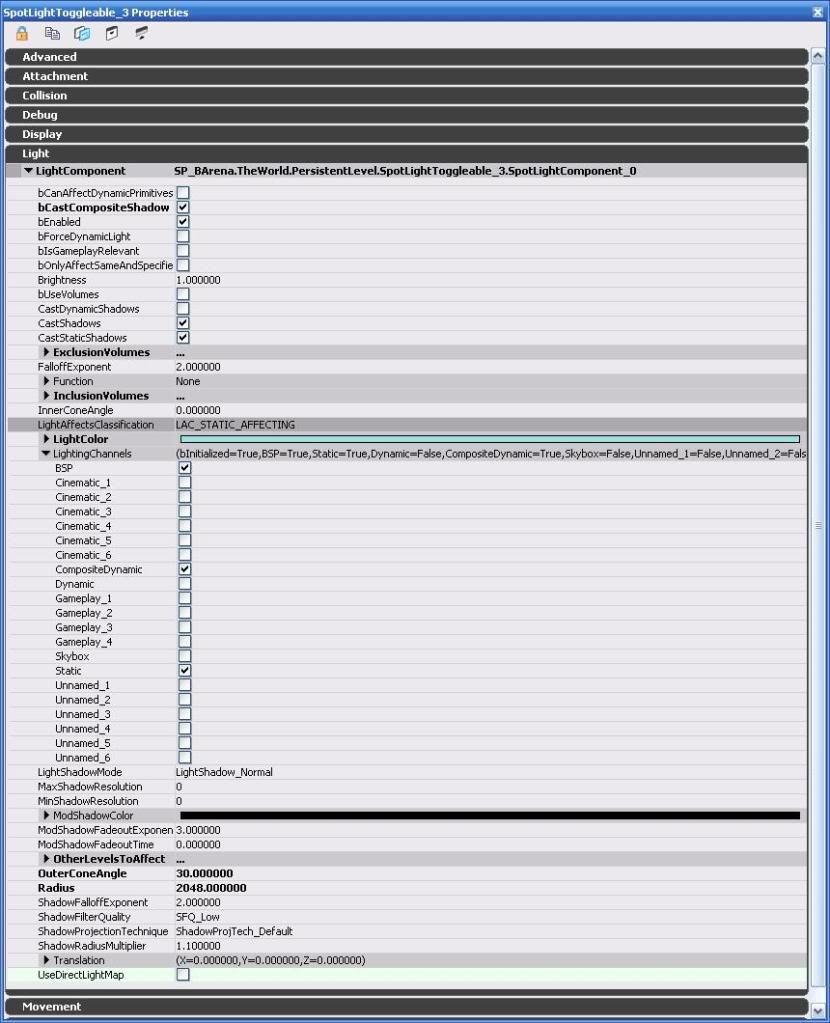Click the blue stacked windows toolbar icon
Viewport: 830px width, 1023px height.
[x=82, y=33]
